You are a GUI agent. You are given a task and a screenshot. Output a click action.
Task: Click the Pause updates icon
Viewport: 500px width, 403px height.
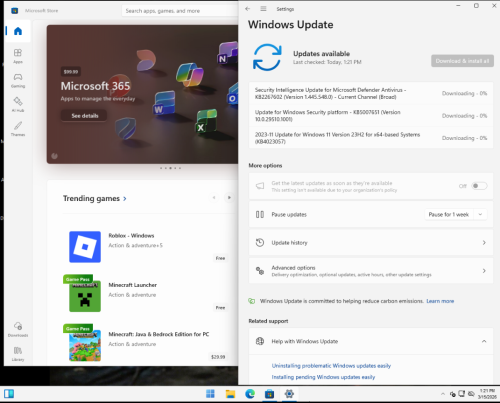[x=260, y=214]
